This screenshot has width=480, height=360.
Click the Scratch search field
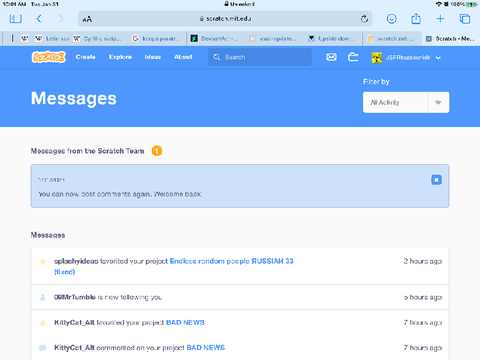click(x=260, y=57)
